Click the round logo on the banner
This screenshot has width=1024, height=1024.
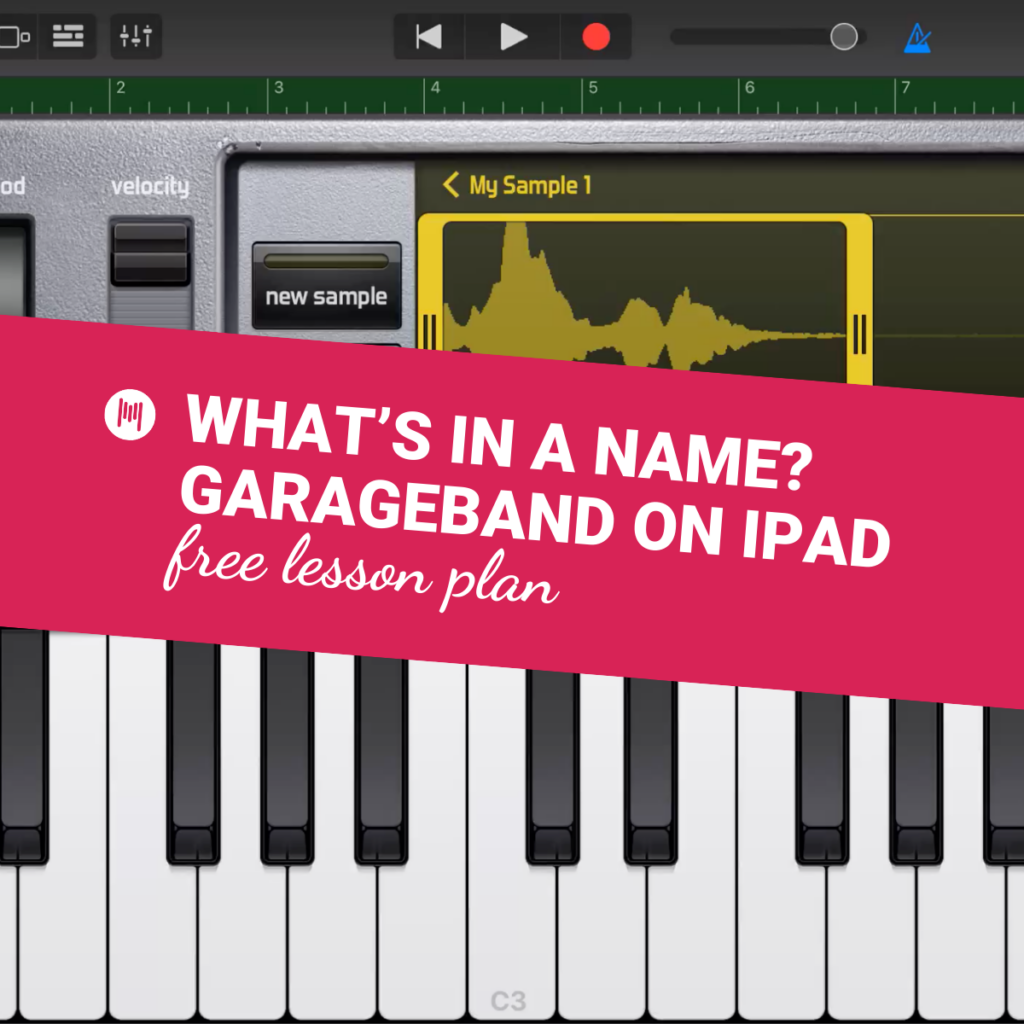pyautogui.click(x=130, y=415)
